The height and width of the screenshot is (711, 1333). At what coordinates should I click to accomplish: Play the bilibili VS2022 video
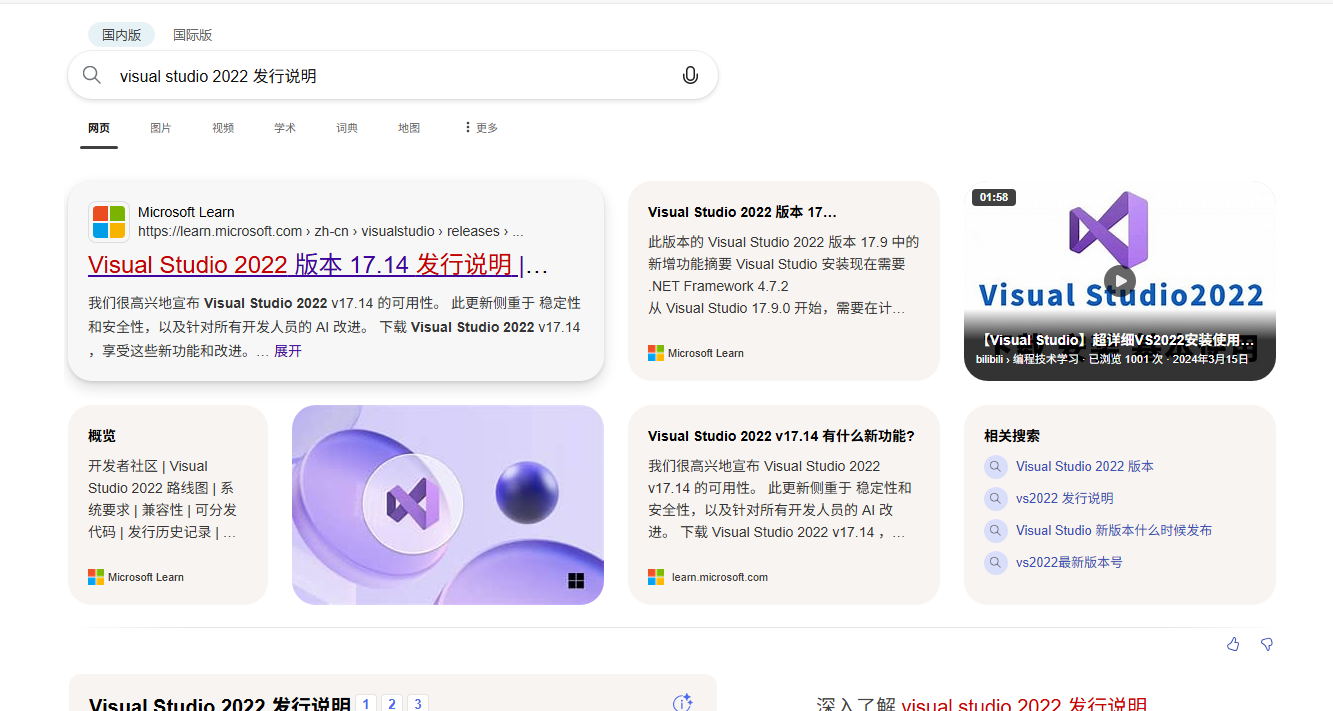click(x=1120, y=281)
